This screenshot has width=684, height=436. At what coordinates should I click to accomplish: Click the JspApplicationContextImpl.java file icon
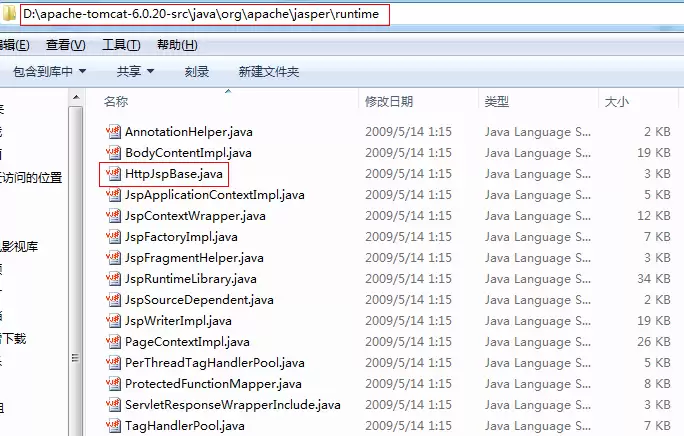click(113, 195)
